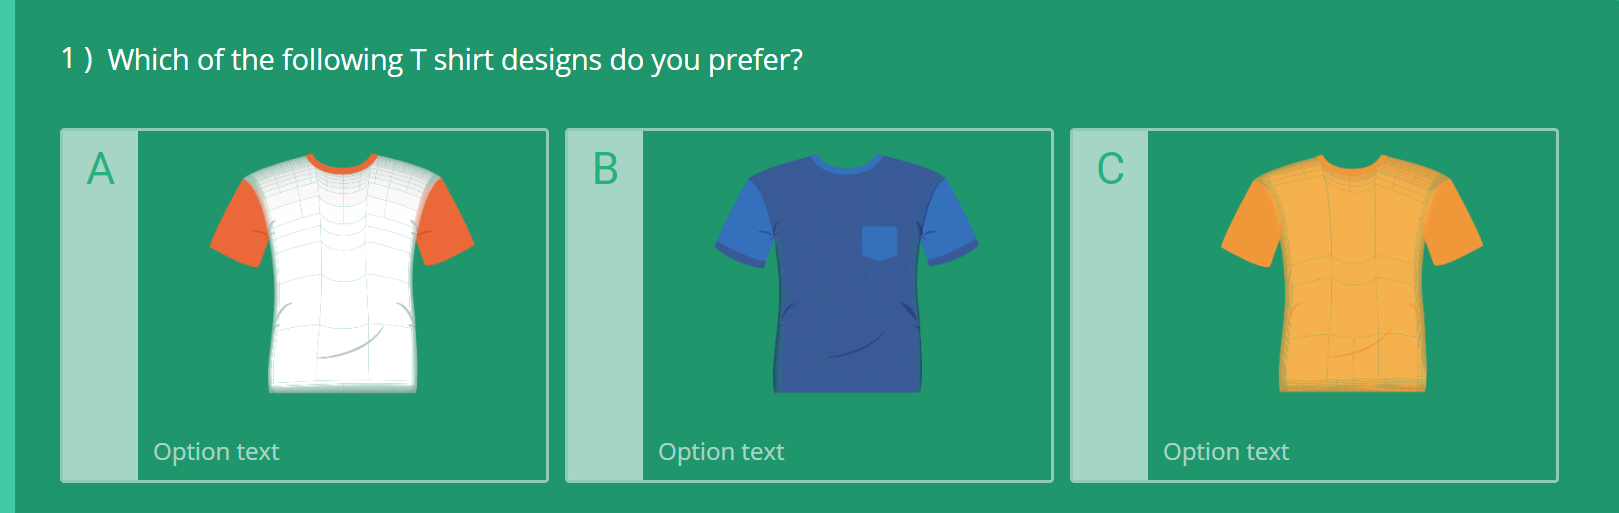Click the chest pocket on the blue shirt
Screen dimensions: 1619x513
(879, 243)
